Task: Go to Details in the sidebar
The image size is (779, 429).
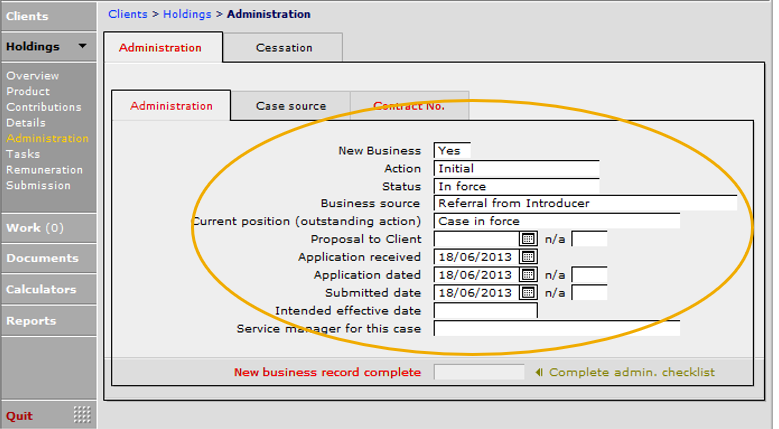Action: pos(26,123)
